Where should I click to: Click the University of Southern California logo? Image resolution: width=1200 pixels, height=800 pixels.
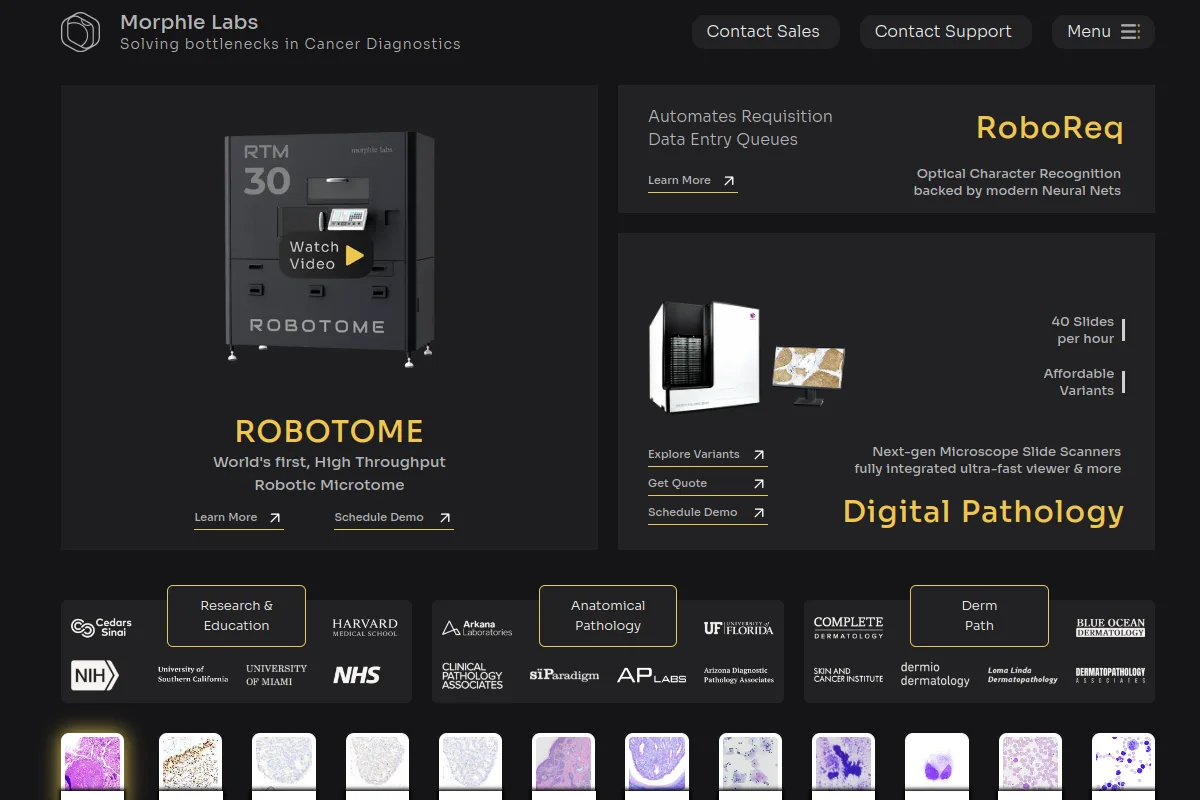click(193, 675)
